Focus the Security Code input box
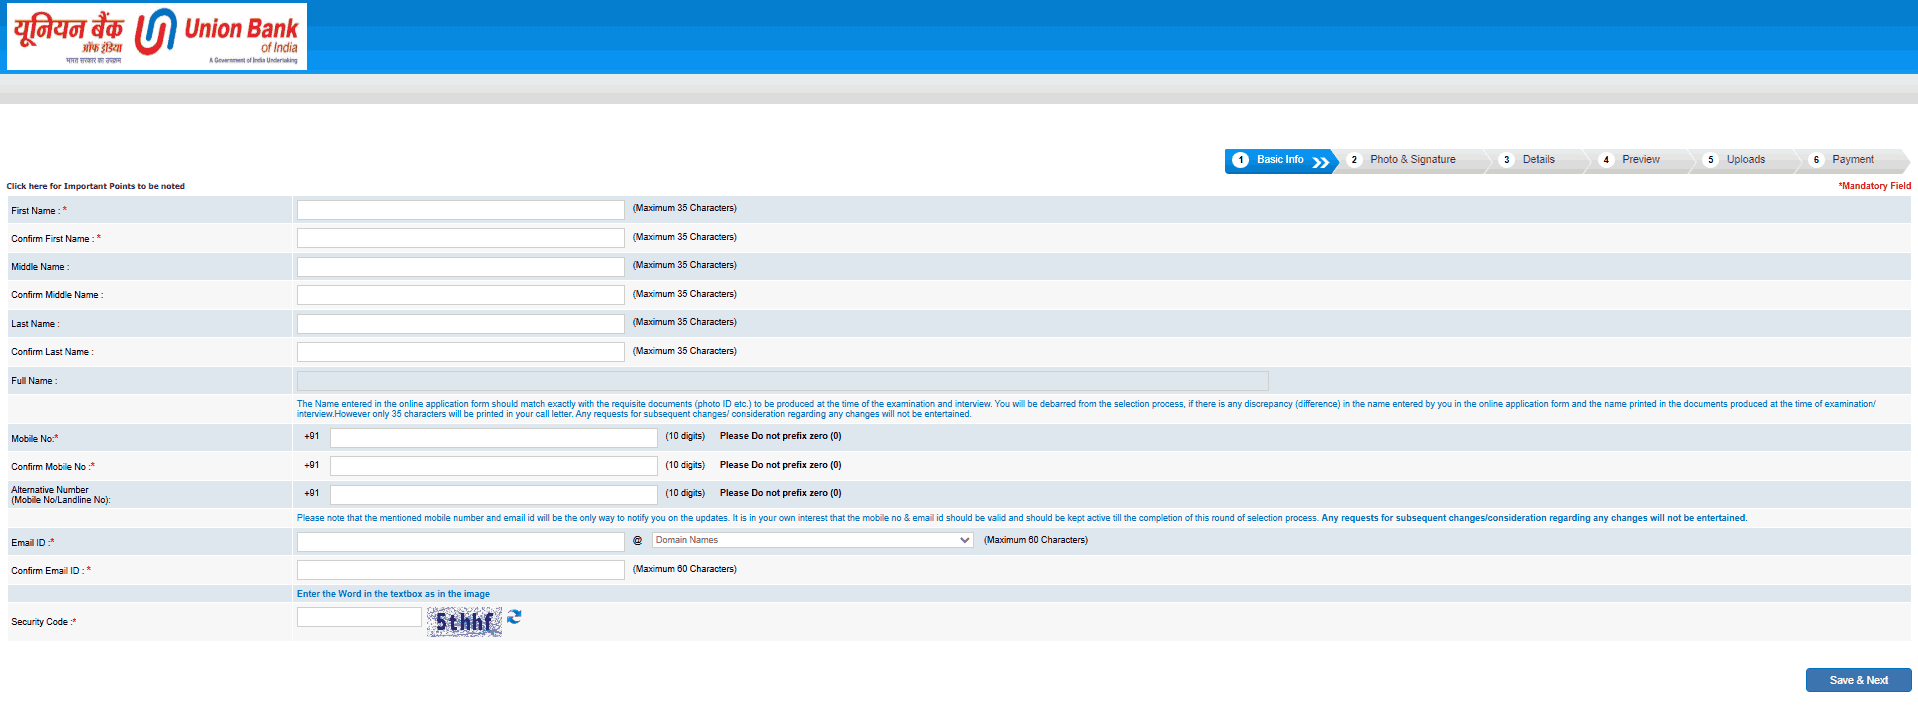Viewport: 1918px width, 728px height. 359,617
